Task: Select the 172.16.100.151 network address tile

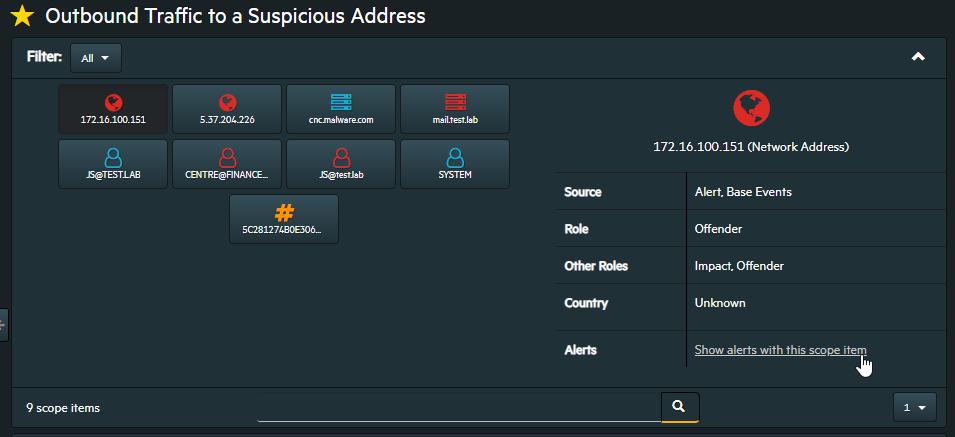Action: pos(113,109)
